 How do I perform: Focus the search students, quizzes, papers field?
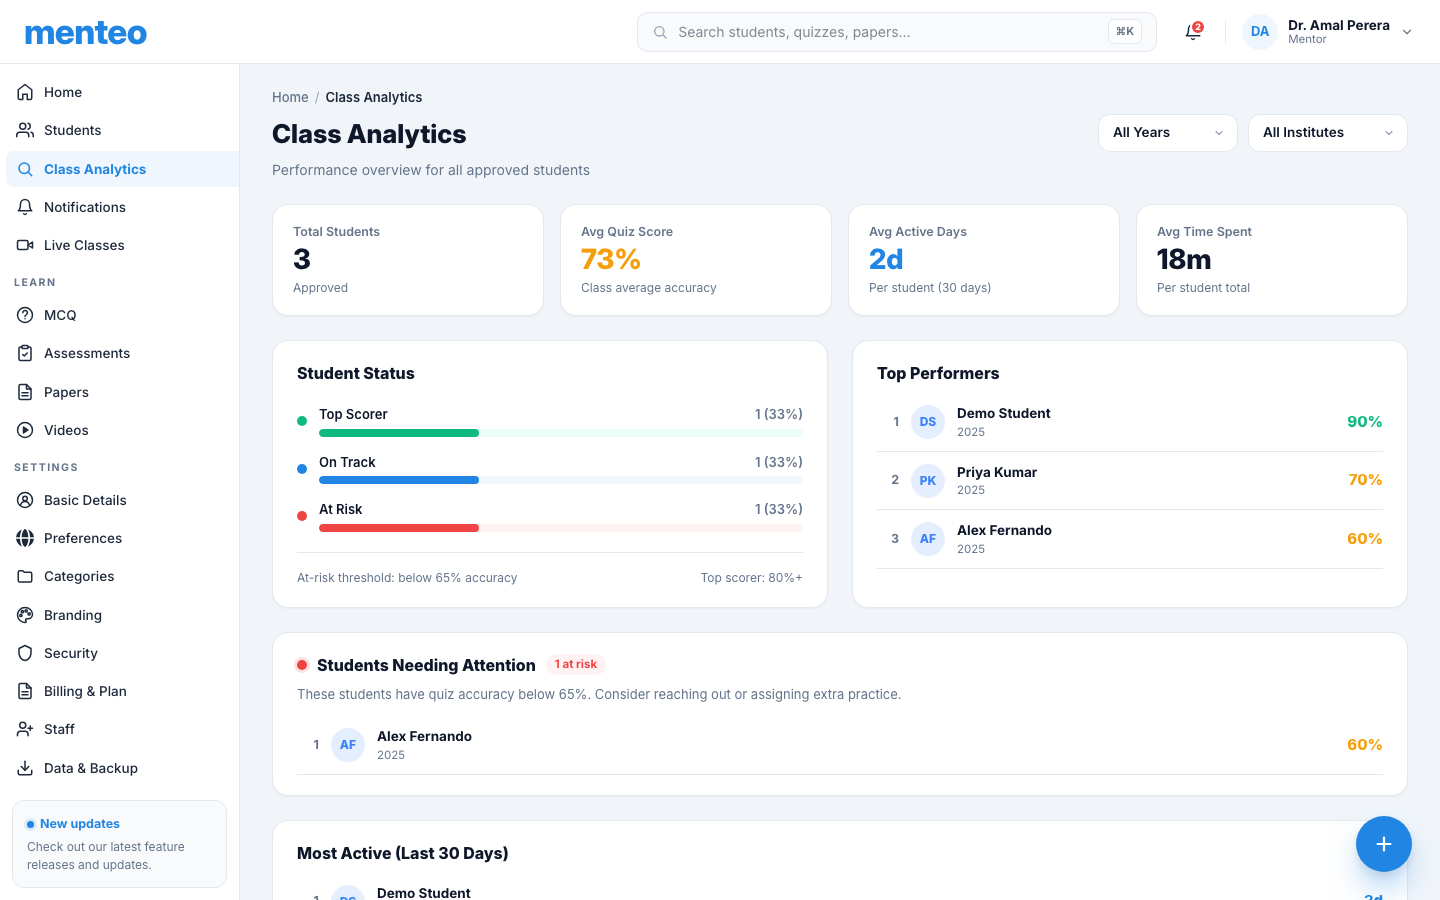pyautogui.click(x=897, y=32)
